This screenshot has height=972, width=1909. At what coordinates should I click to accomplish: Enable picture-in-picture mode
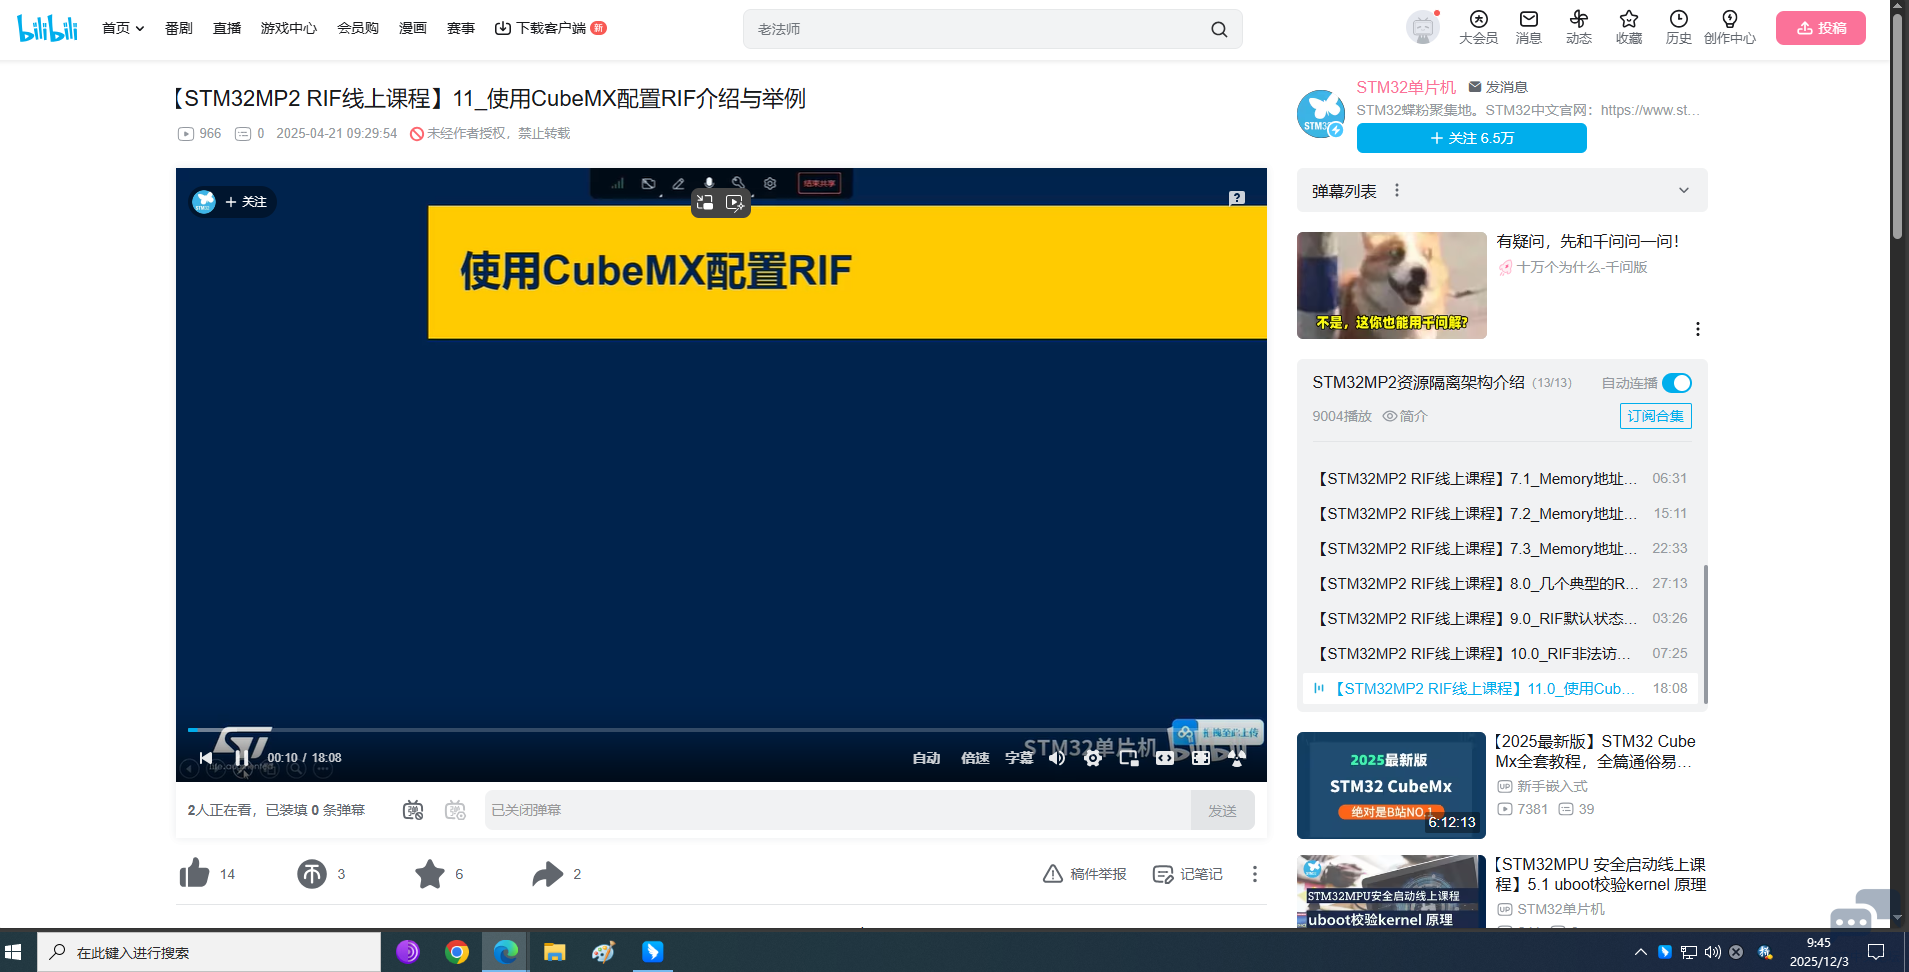point(1128,758)
